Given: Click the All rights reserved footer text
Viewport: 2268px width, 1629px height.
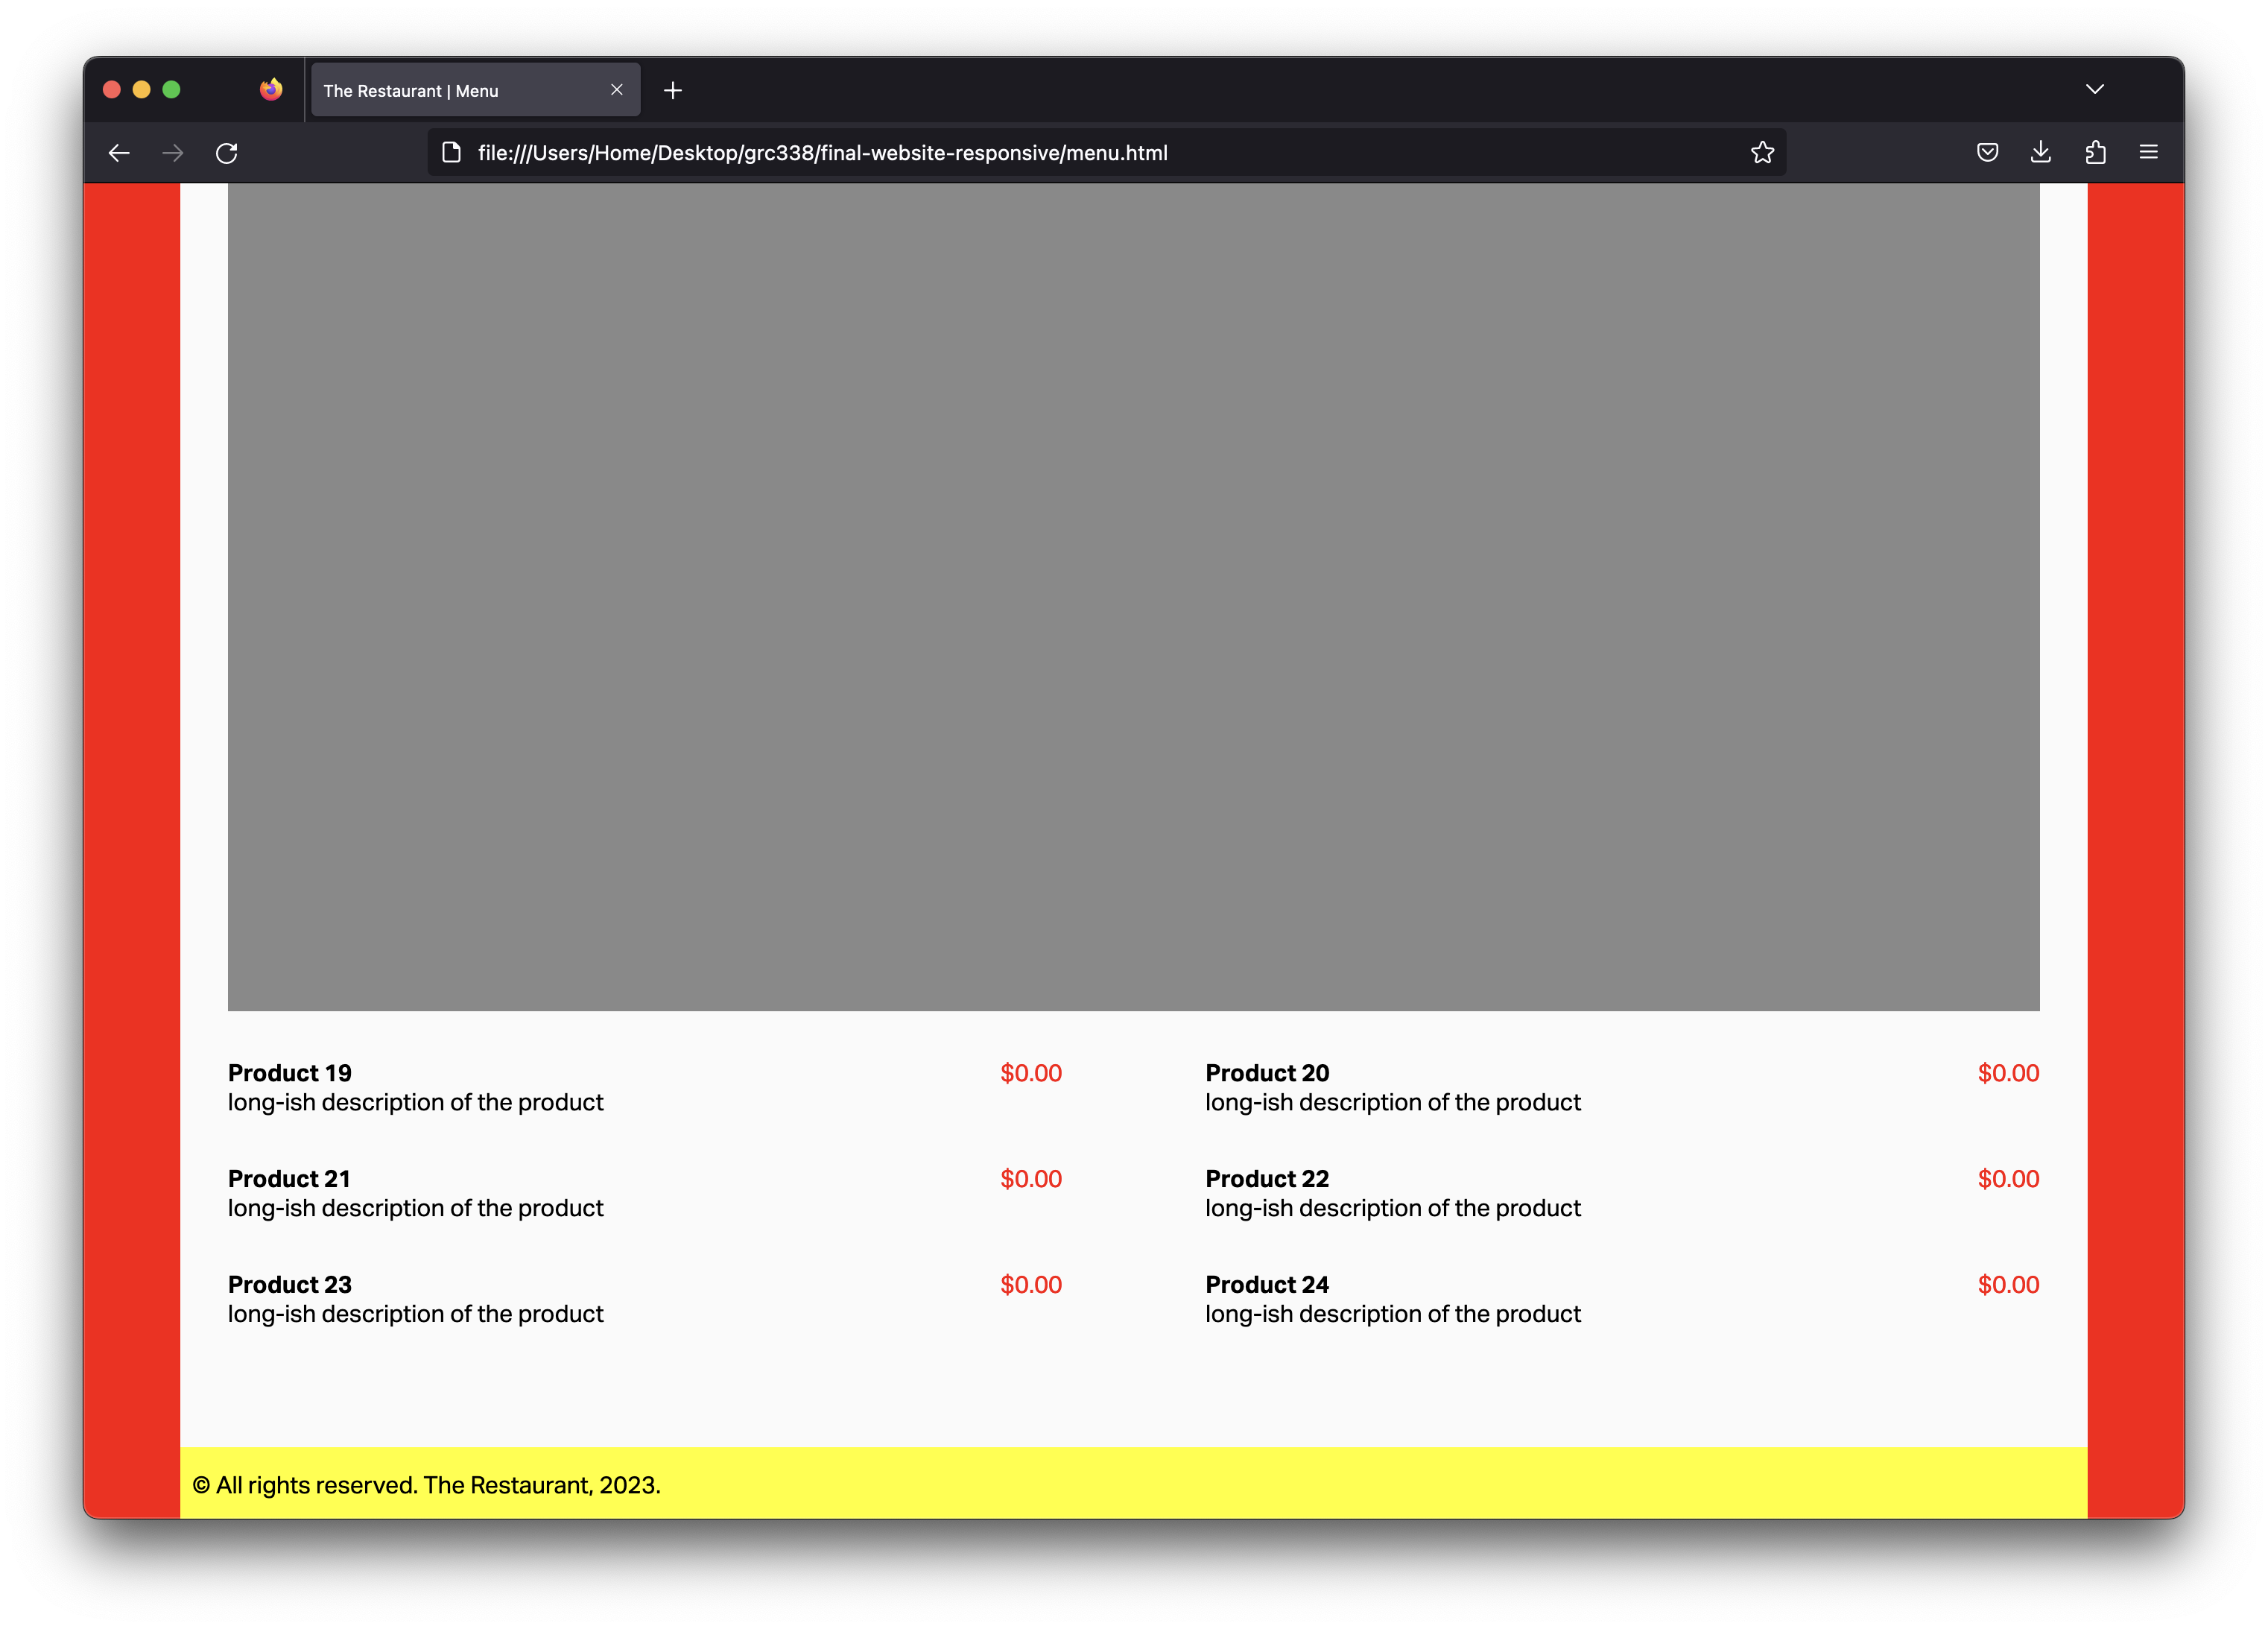Looking at the screenshot, I should click(x=427, y=1485).
